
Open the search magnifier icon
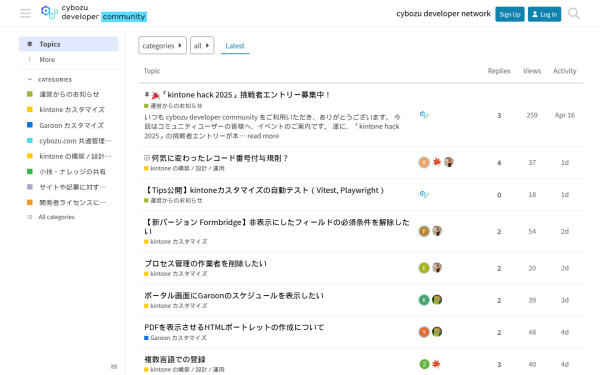(573, 13)
